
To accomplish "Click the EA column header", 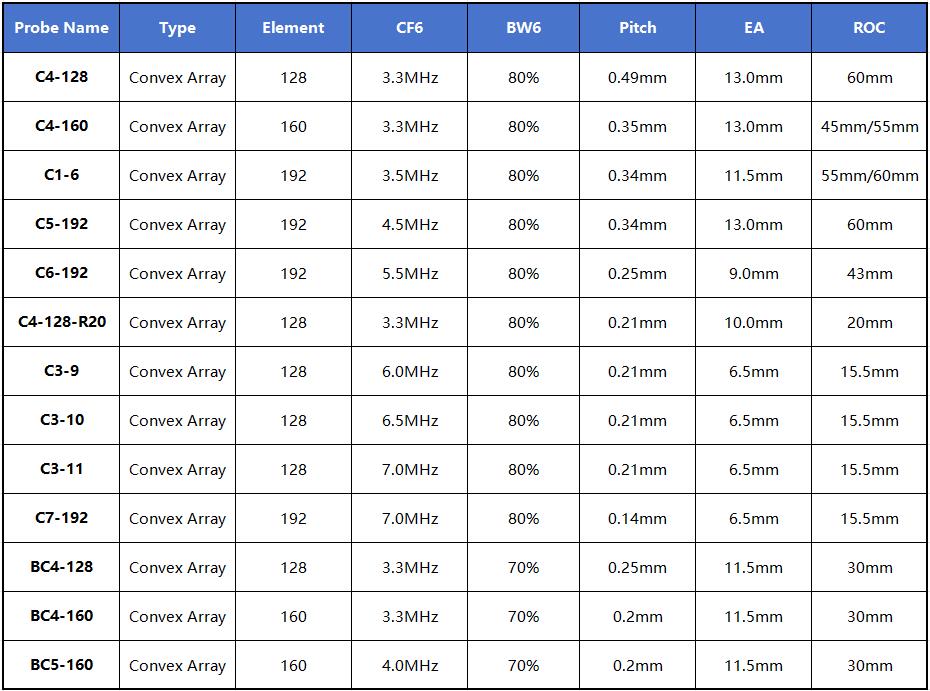I will click(753, 28).
